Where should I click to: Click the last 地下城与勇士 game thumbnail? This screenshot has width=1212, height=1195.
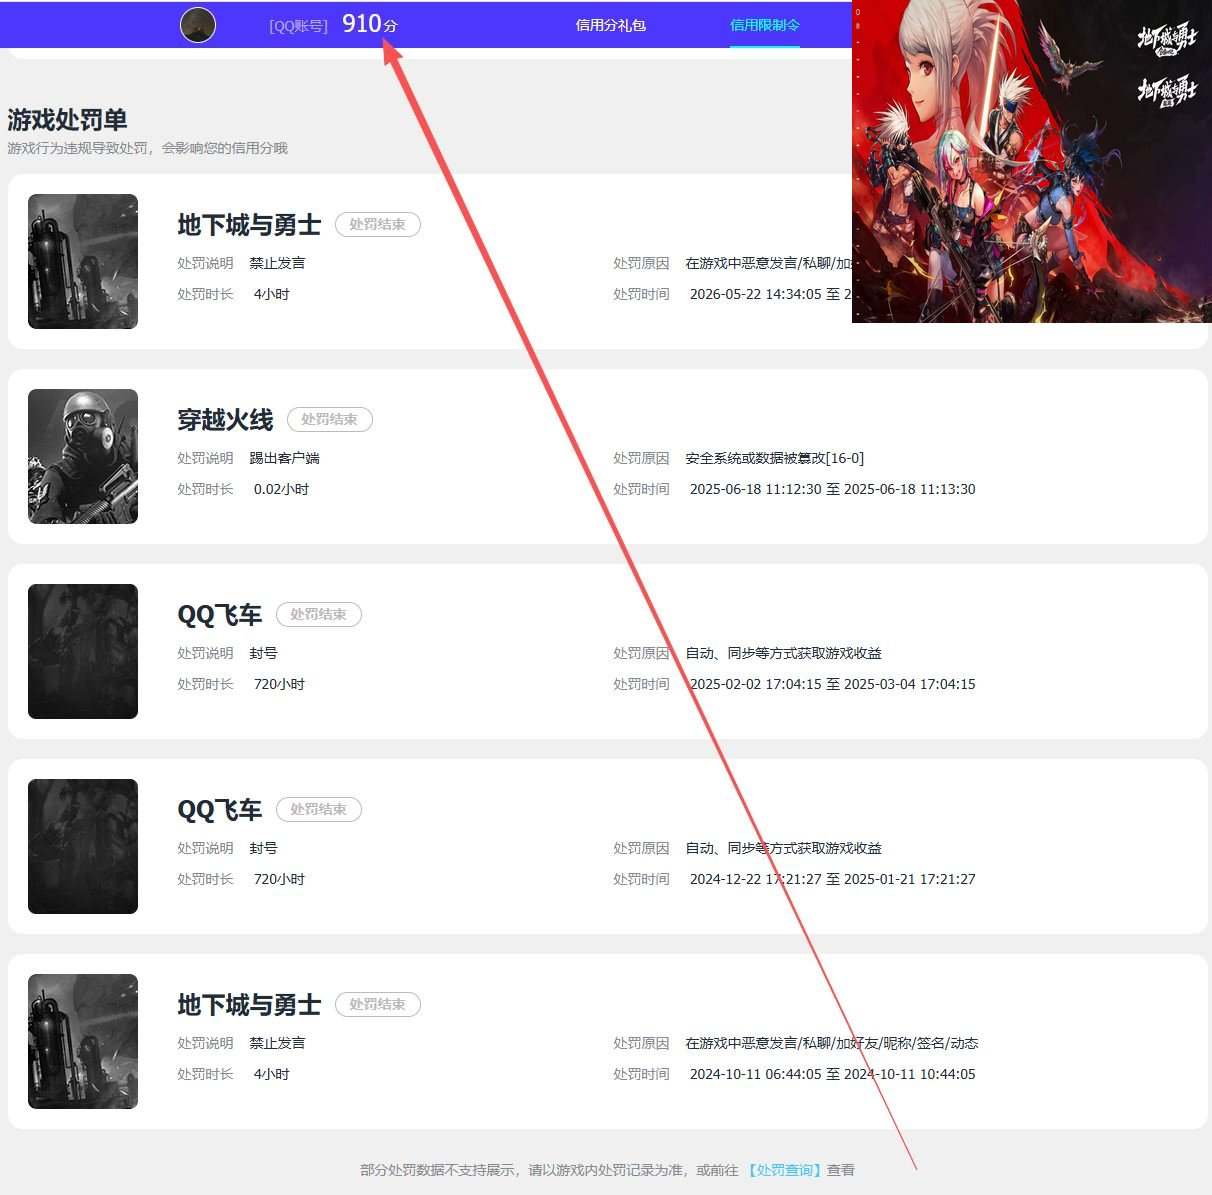(83, 1041)
